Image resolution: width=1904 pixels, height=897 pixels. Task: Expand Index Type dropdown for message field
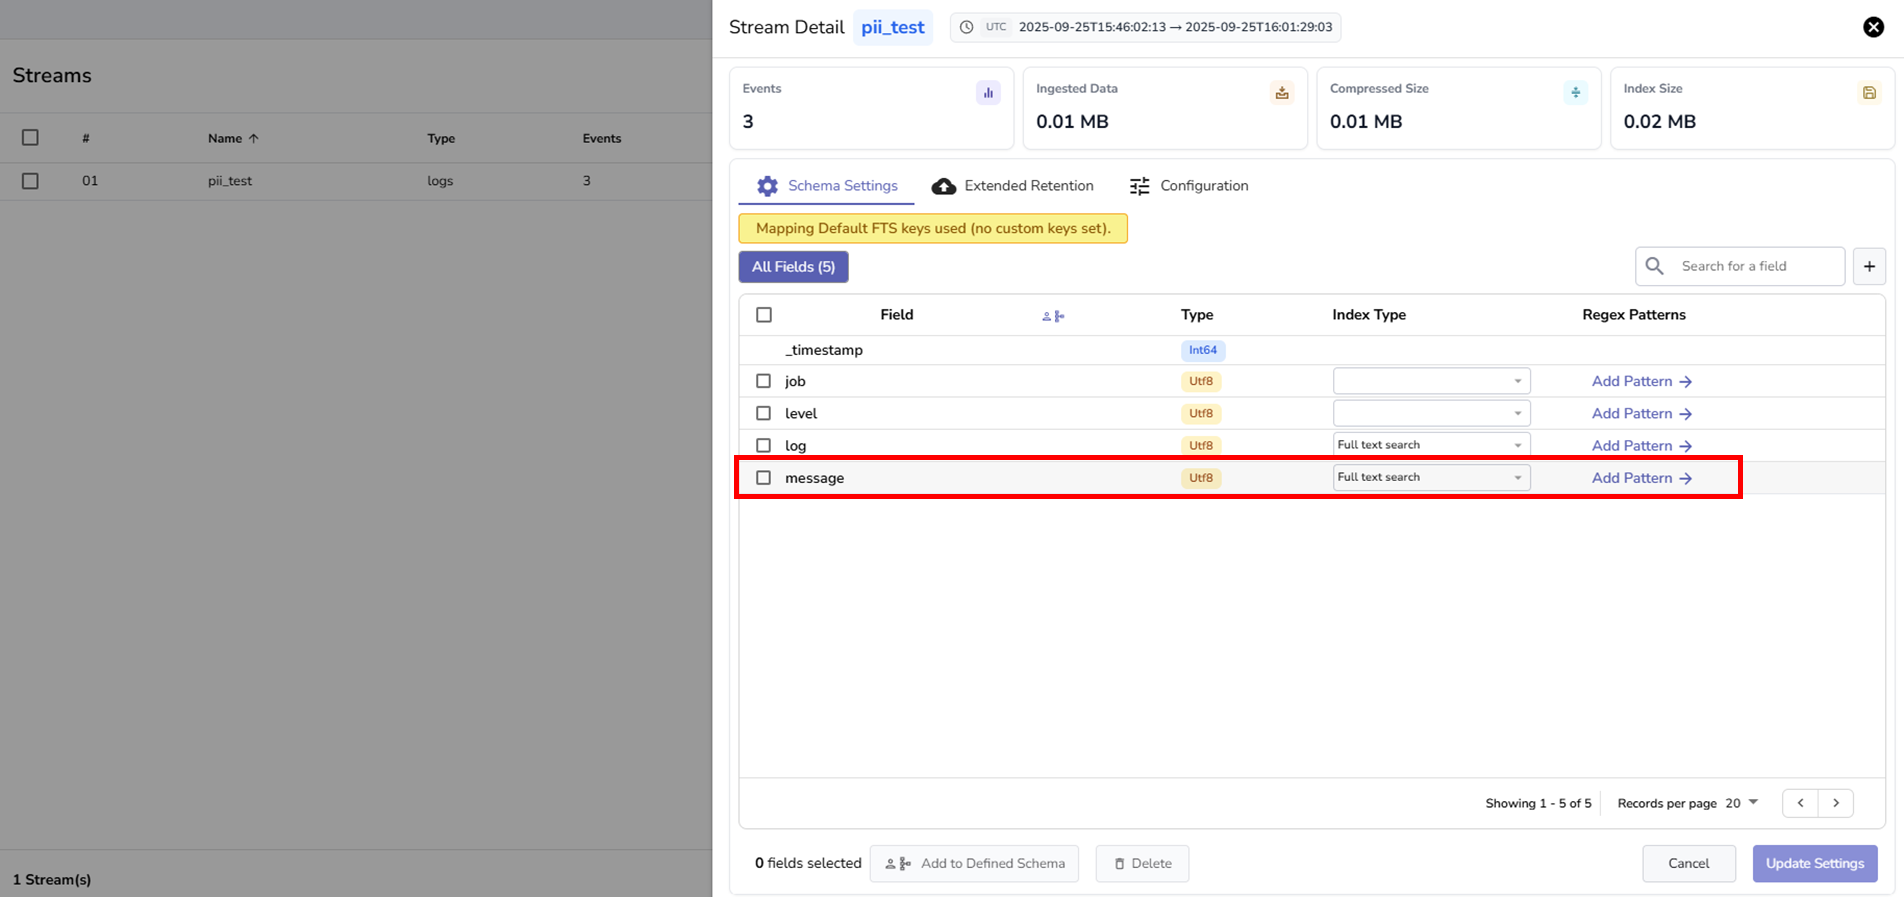1430,478
